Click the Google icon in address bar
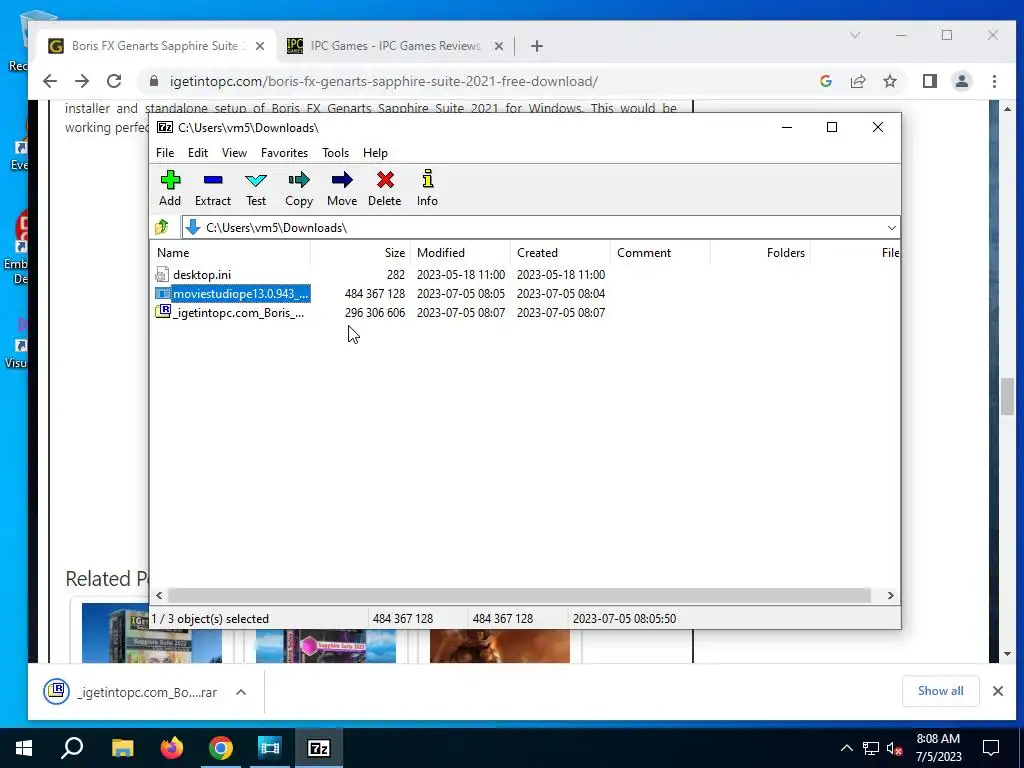Screen dimensions: 1024x768 click(825, 81)
